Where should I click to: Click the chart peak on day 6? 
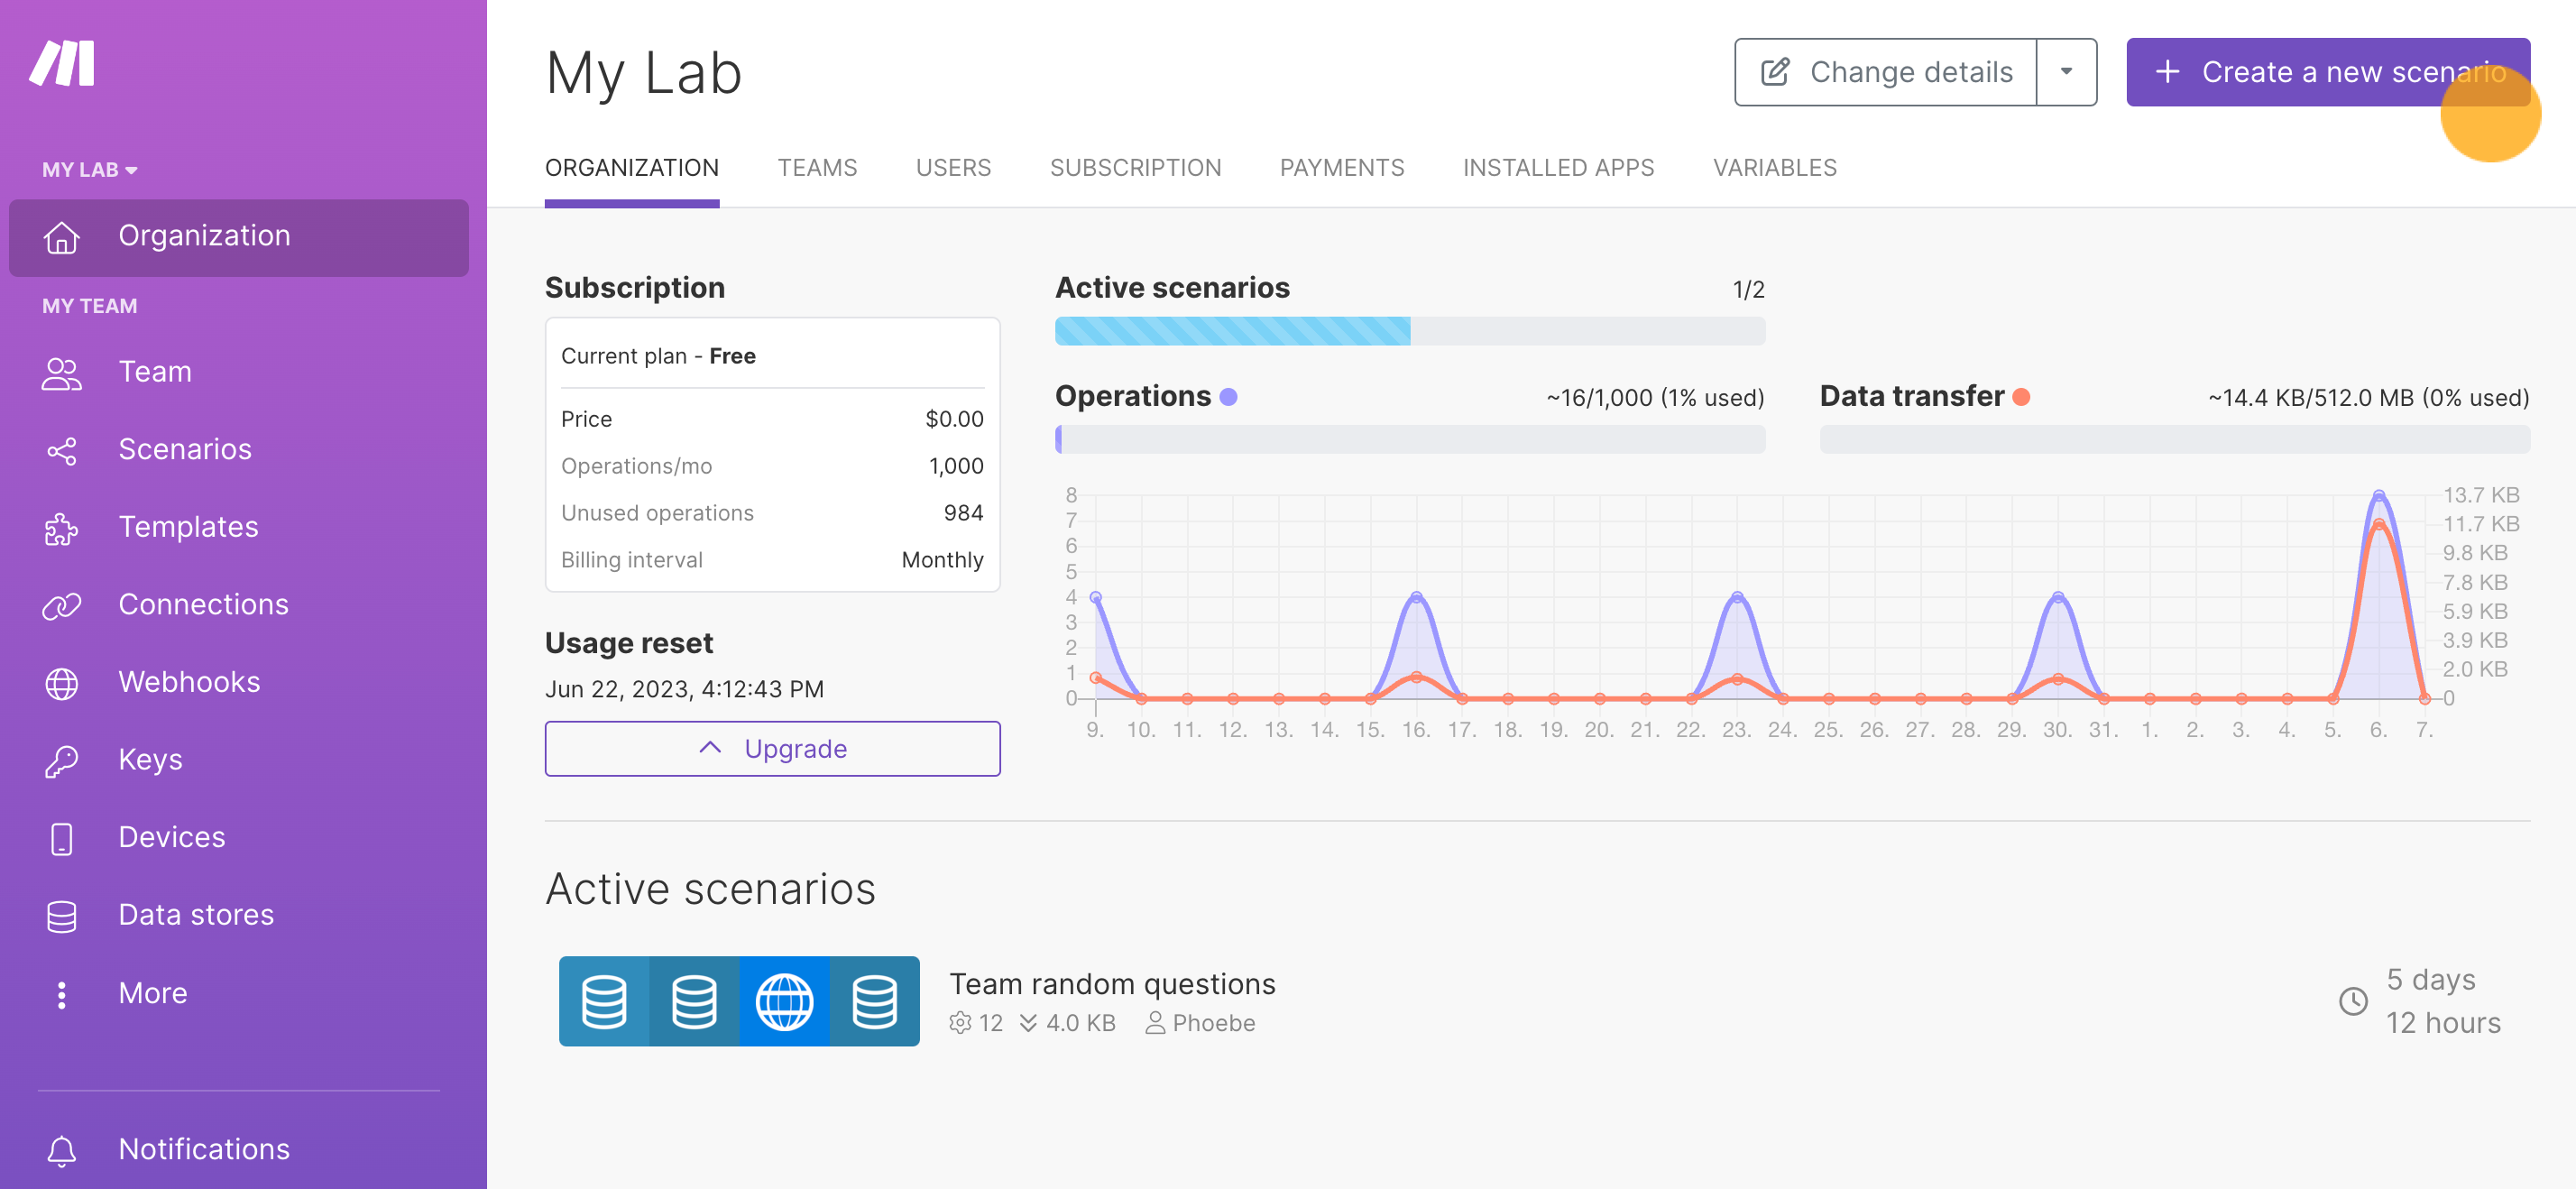point(2379,497)
